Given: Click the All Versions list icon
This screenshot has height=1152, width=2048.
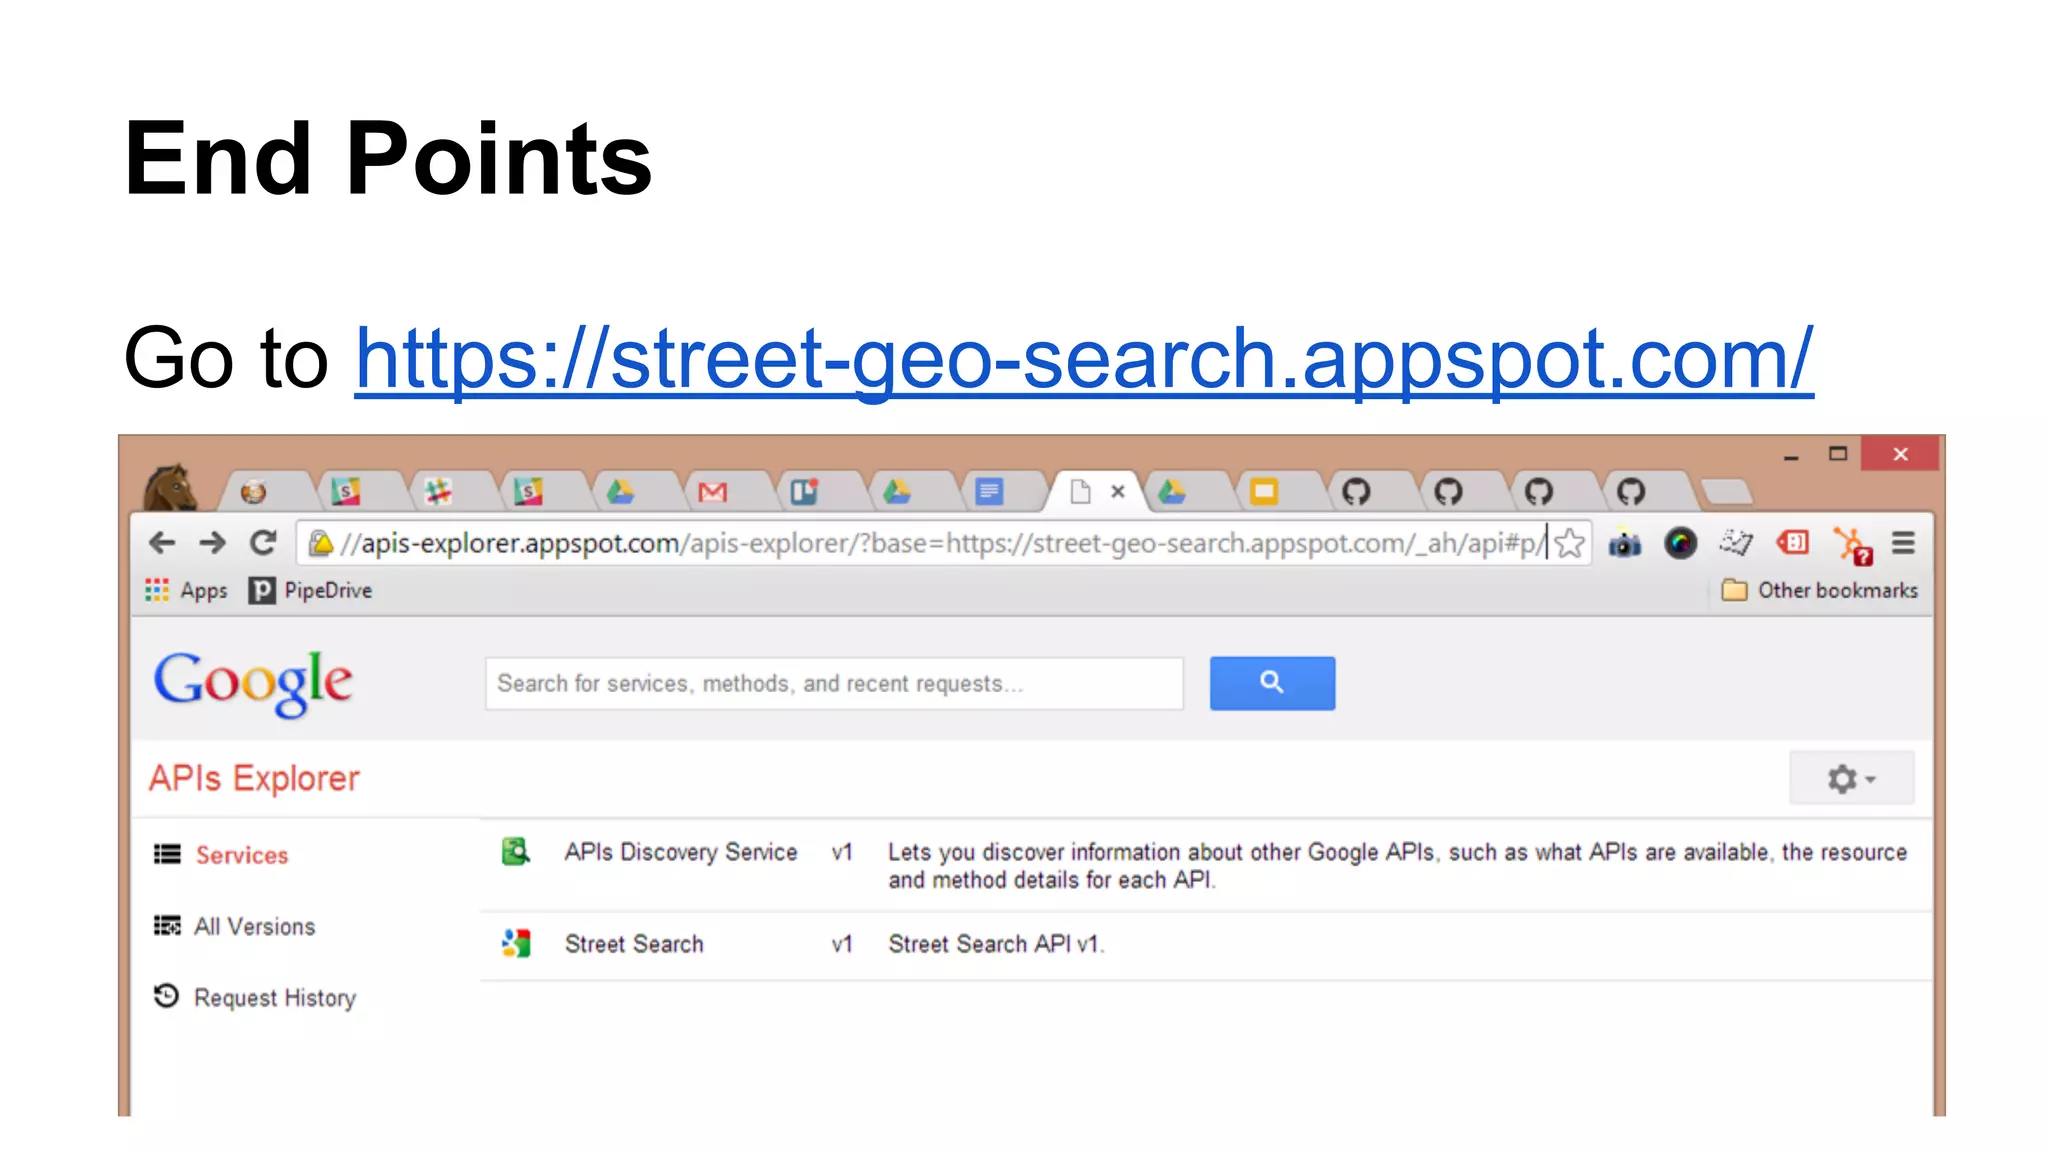Looking at the screenshot, I should click(167, 926).
